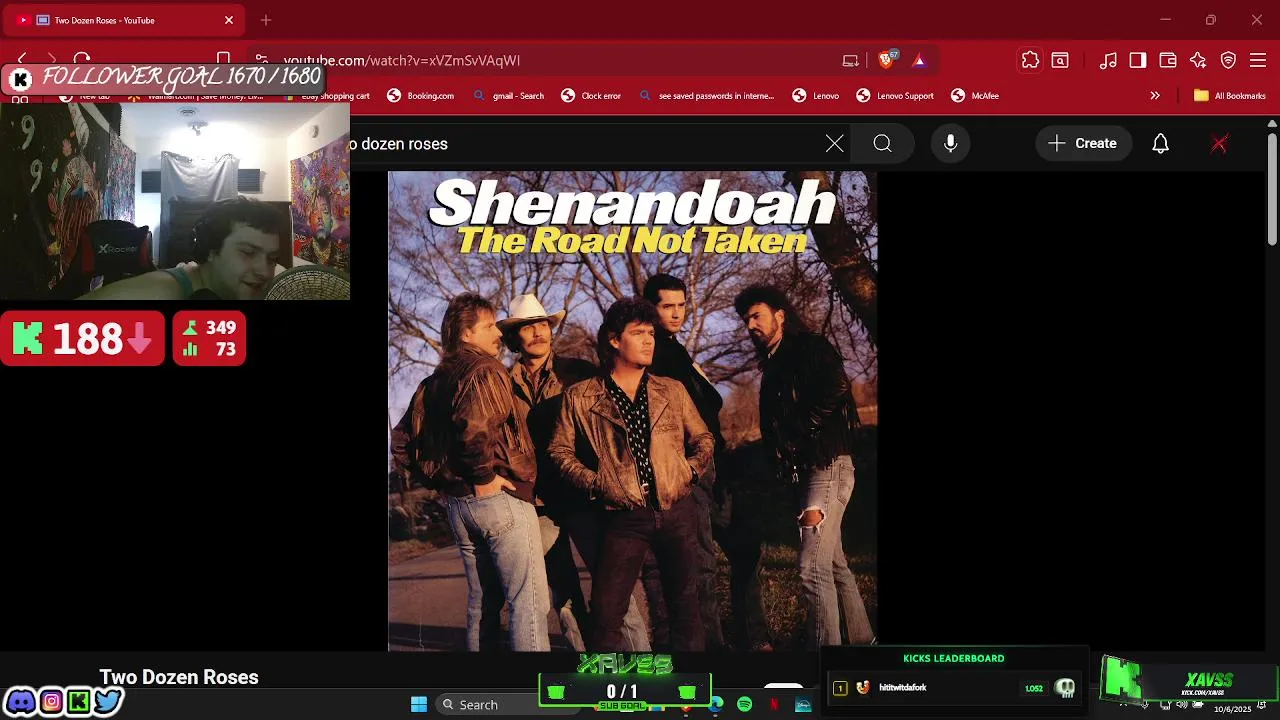
Task: Click the Brave Rewards triangle icon
Action: point(919,60)
